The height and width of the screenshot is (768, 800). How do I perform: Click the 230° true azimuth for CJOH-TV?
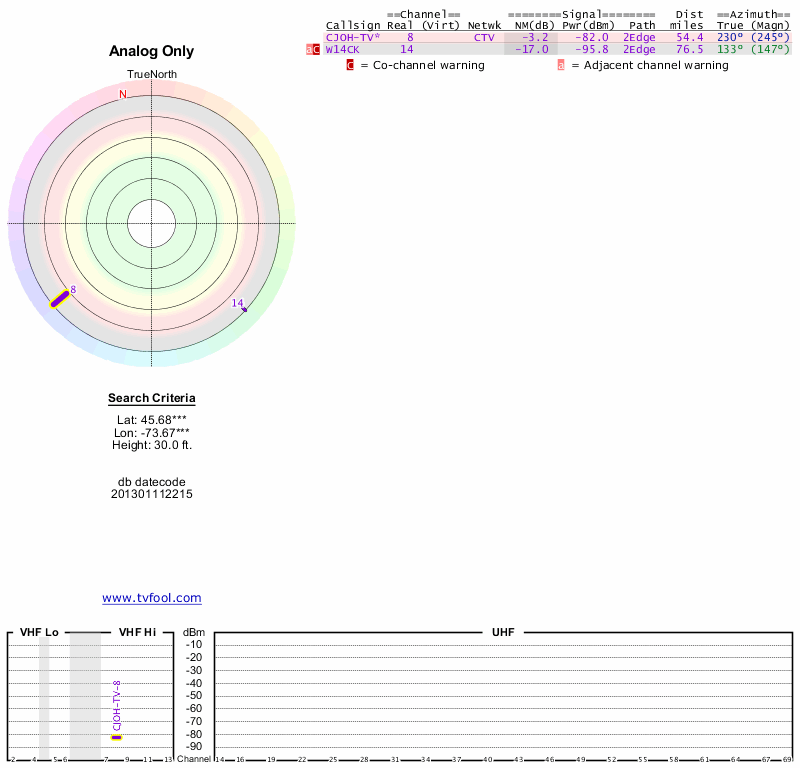(729, 37)
